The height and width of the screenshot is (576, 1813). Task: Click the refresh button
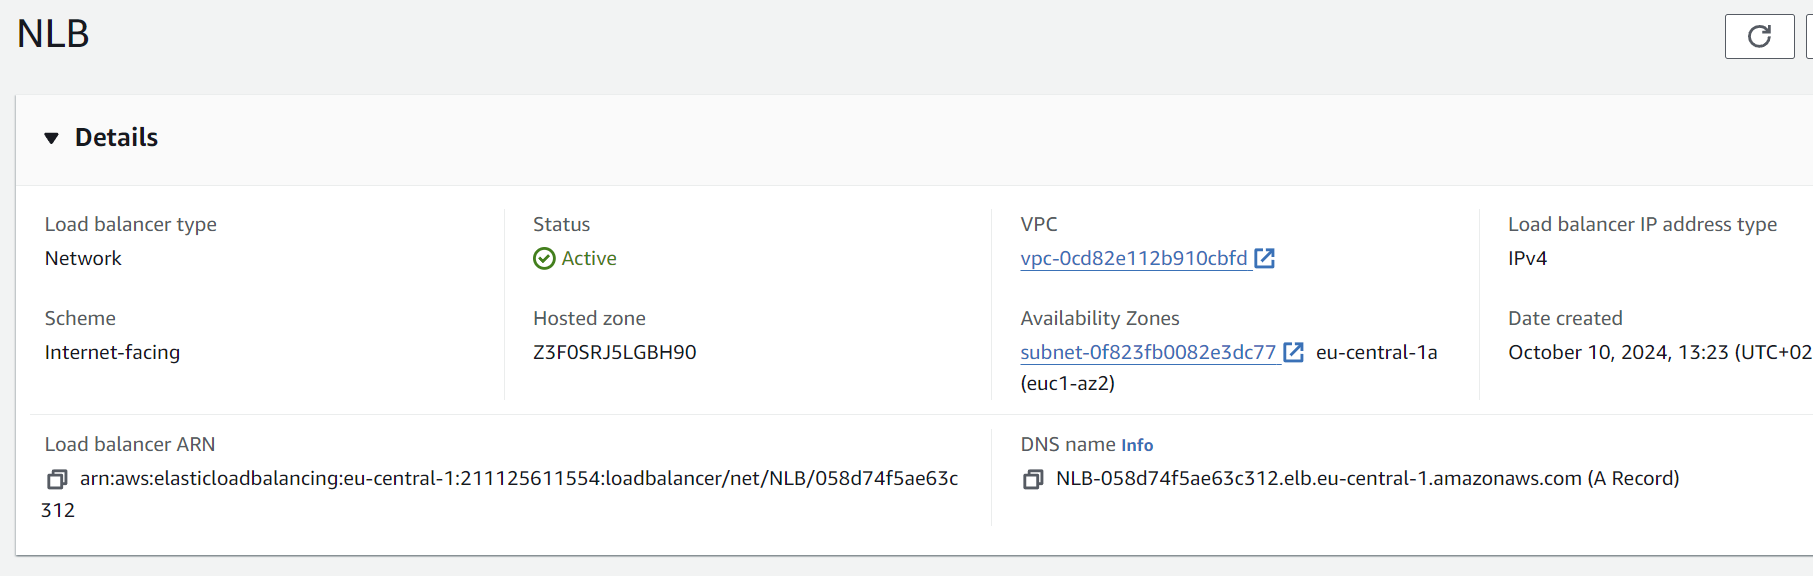1759,37
